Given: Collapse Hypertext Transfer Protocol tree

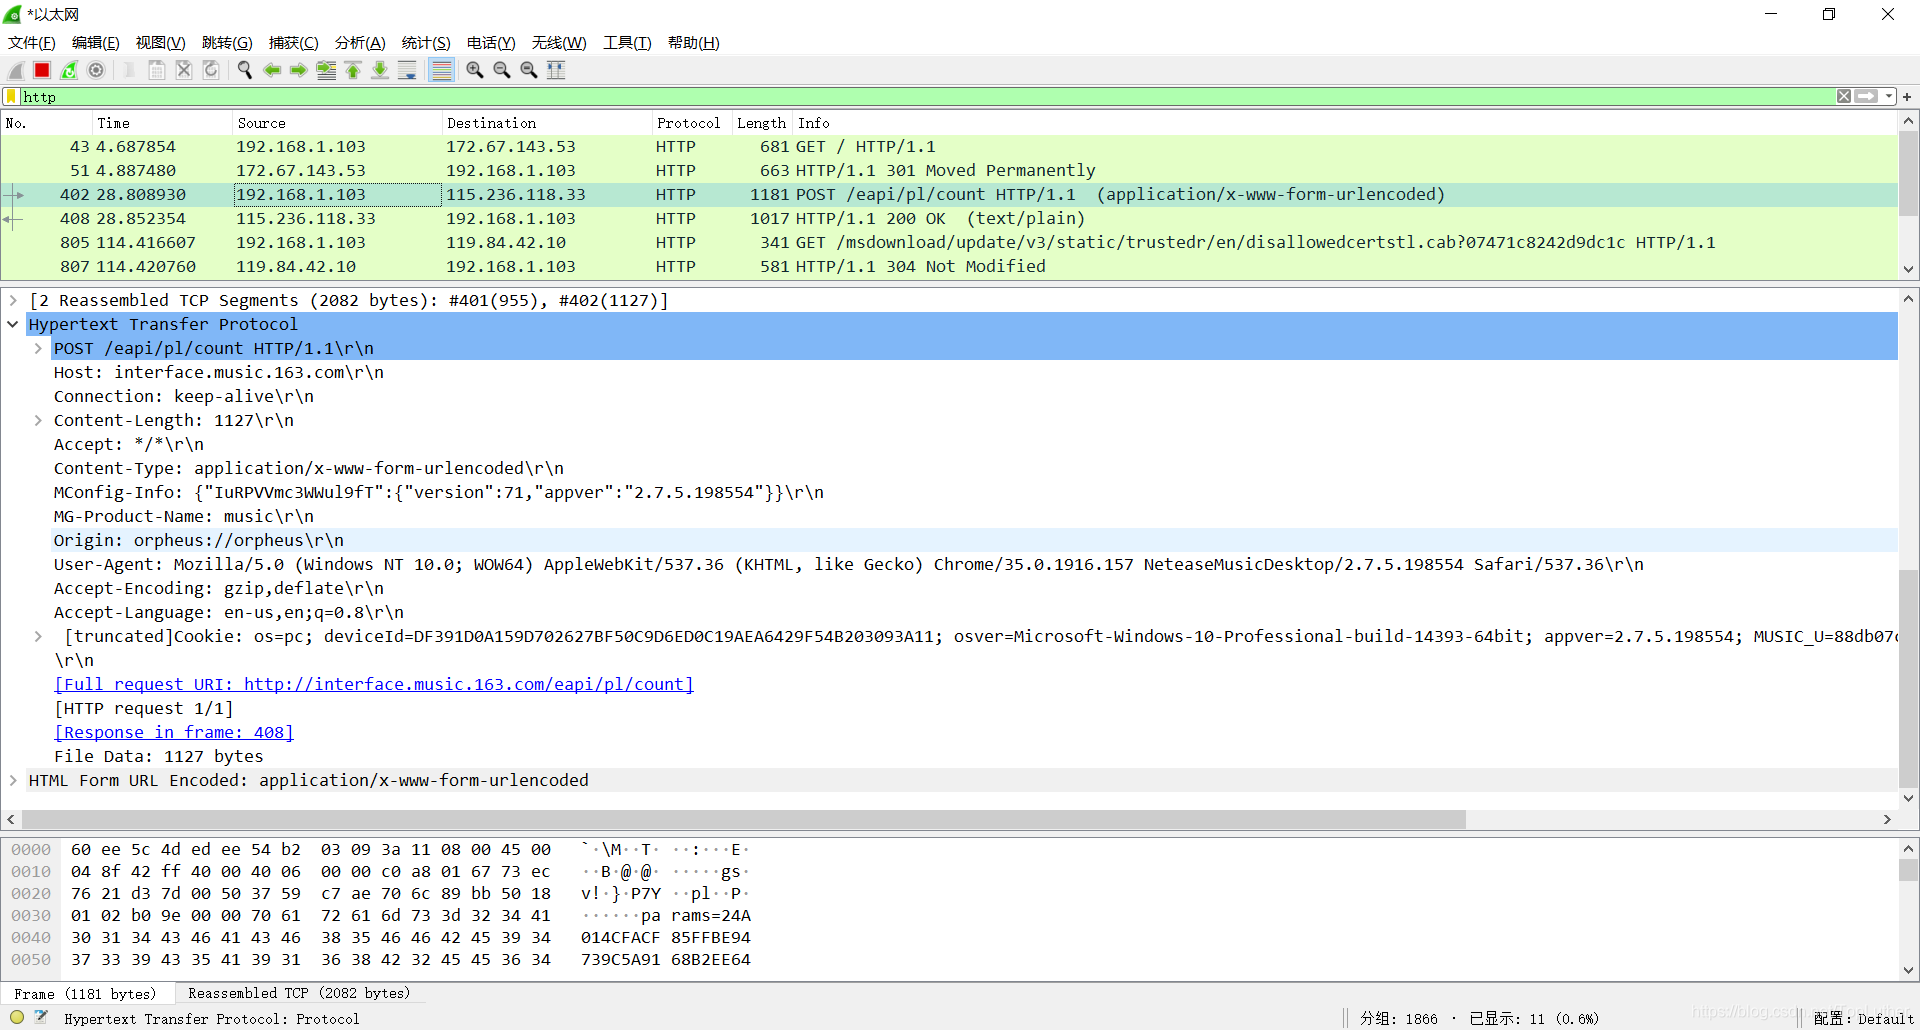Looking at the screenshot, I should 13,324.
